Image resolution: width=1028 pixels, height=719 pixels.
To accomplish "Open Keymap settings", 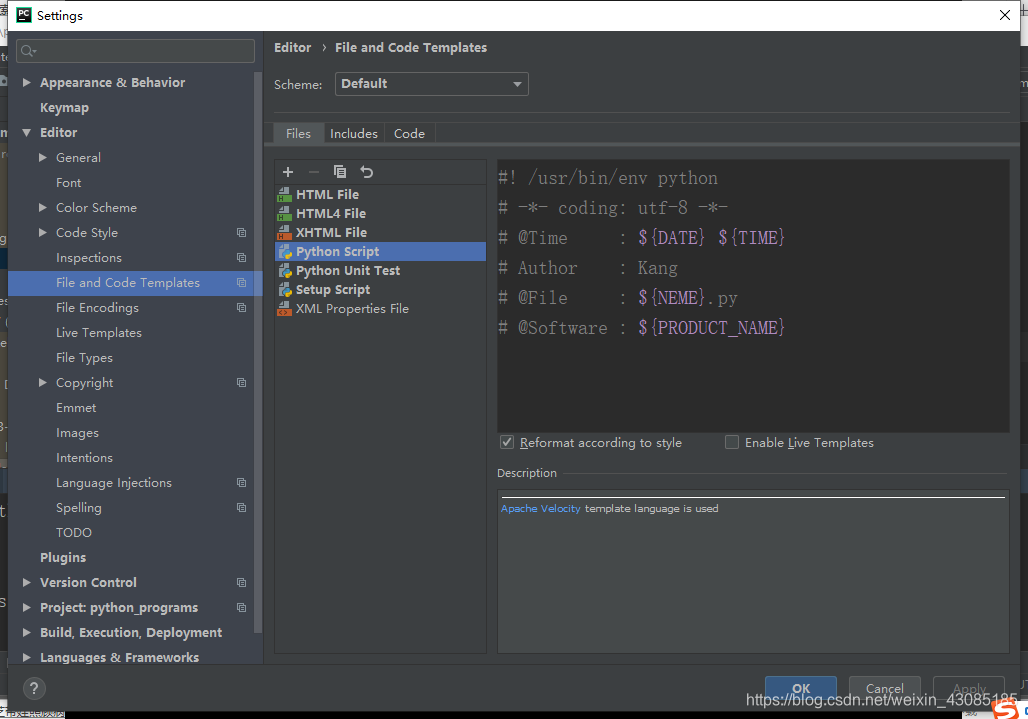I will click(64, 107).
